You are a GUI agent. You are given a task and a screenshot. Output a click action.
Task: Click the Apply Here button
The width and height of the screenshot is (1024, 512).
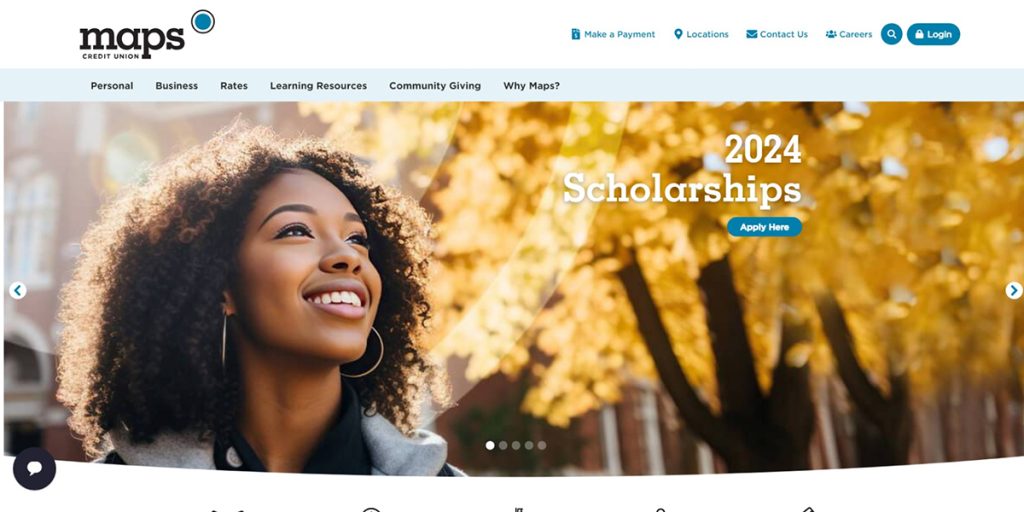click(764, 227)
